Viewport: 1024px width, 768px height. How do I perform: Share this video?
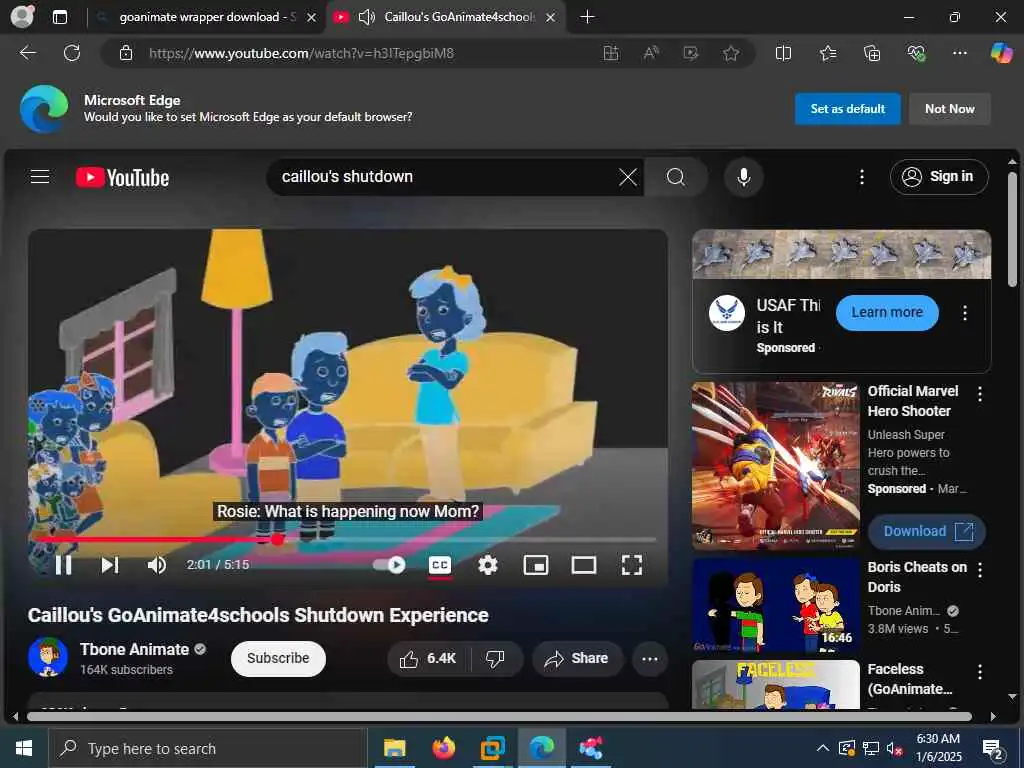tap(577, 658)
